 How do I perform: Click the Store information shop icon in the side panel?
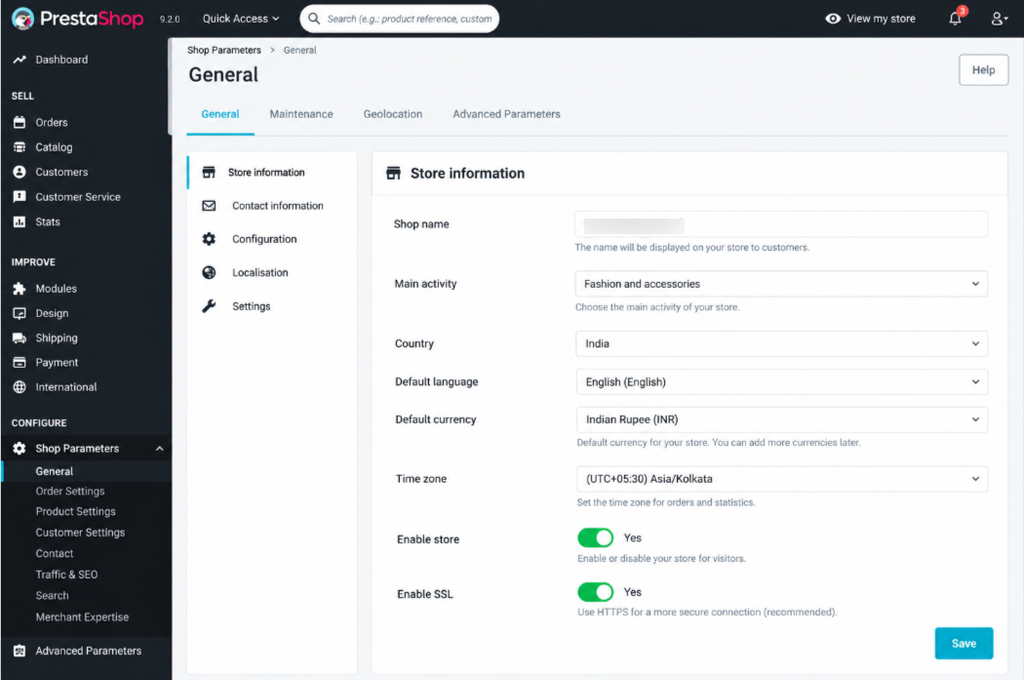tap(209, 172)
